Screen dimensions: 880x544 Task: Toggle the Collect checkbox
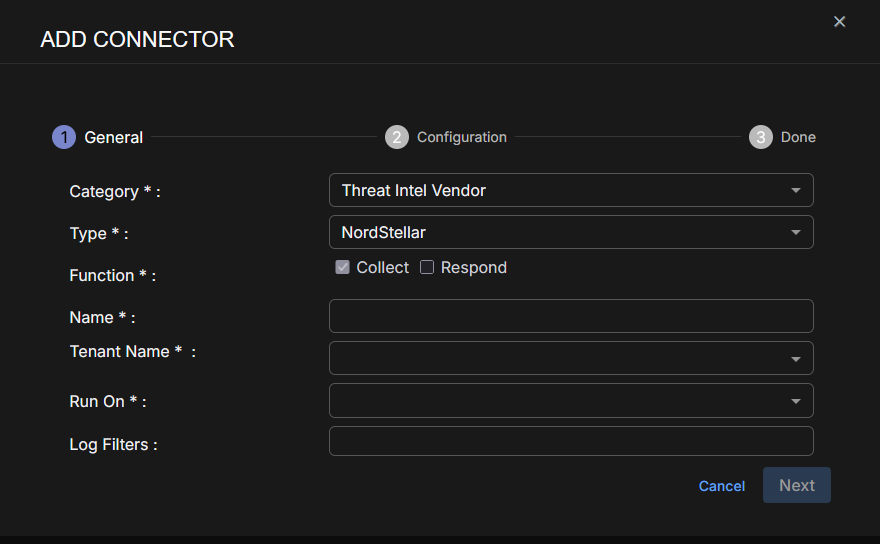click(x=342, y=267)
